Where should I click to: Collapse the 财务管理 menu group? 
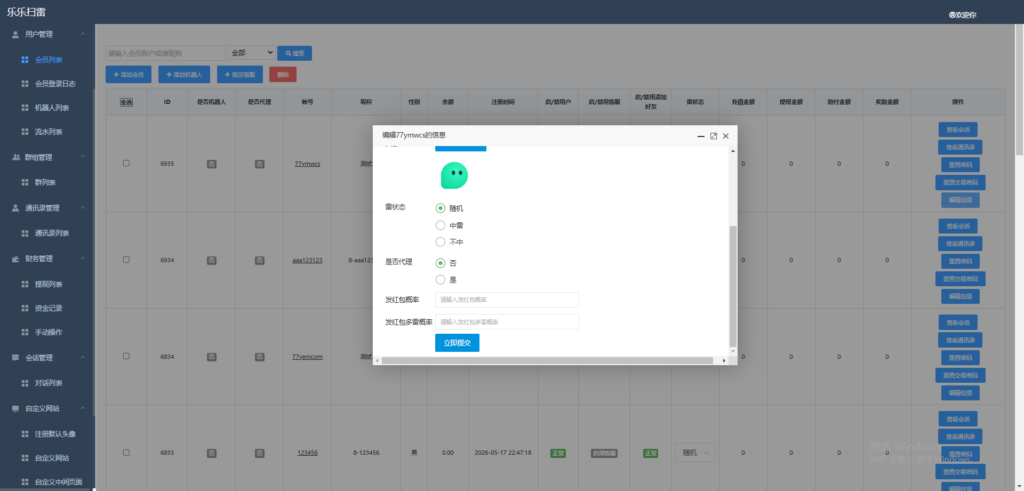(x=83, y=259)
